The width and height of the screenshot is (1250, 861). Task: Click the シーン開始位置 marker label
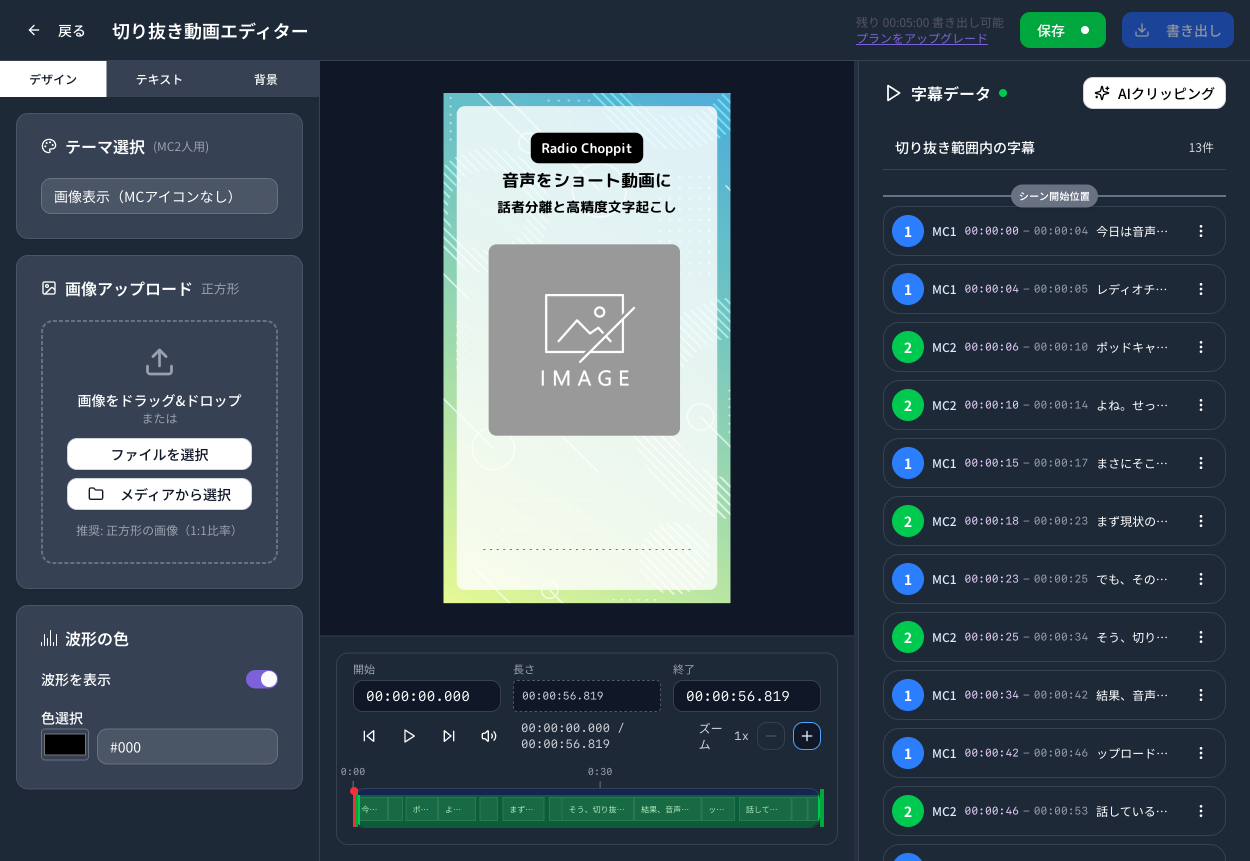pyautogui.click(x=1054, y=196)
